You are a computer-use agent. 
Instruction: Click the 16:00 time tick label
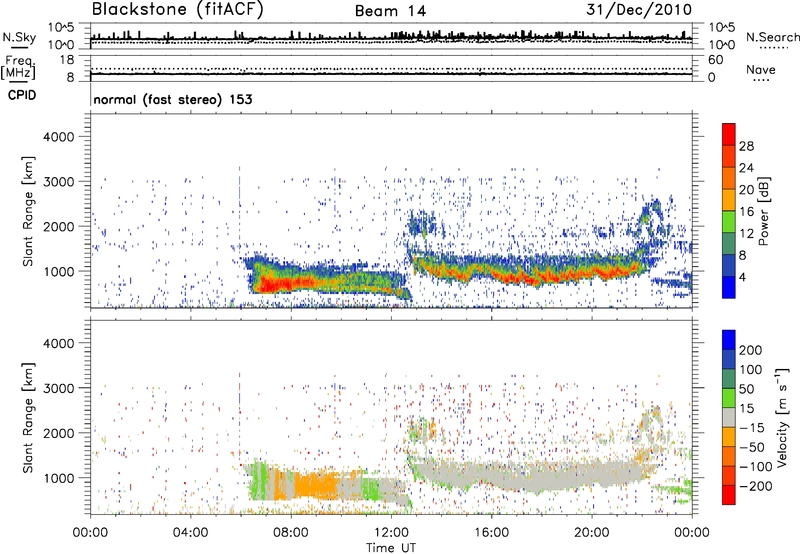tap(491, 533)
